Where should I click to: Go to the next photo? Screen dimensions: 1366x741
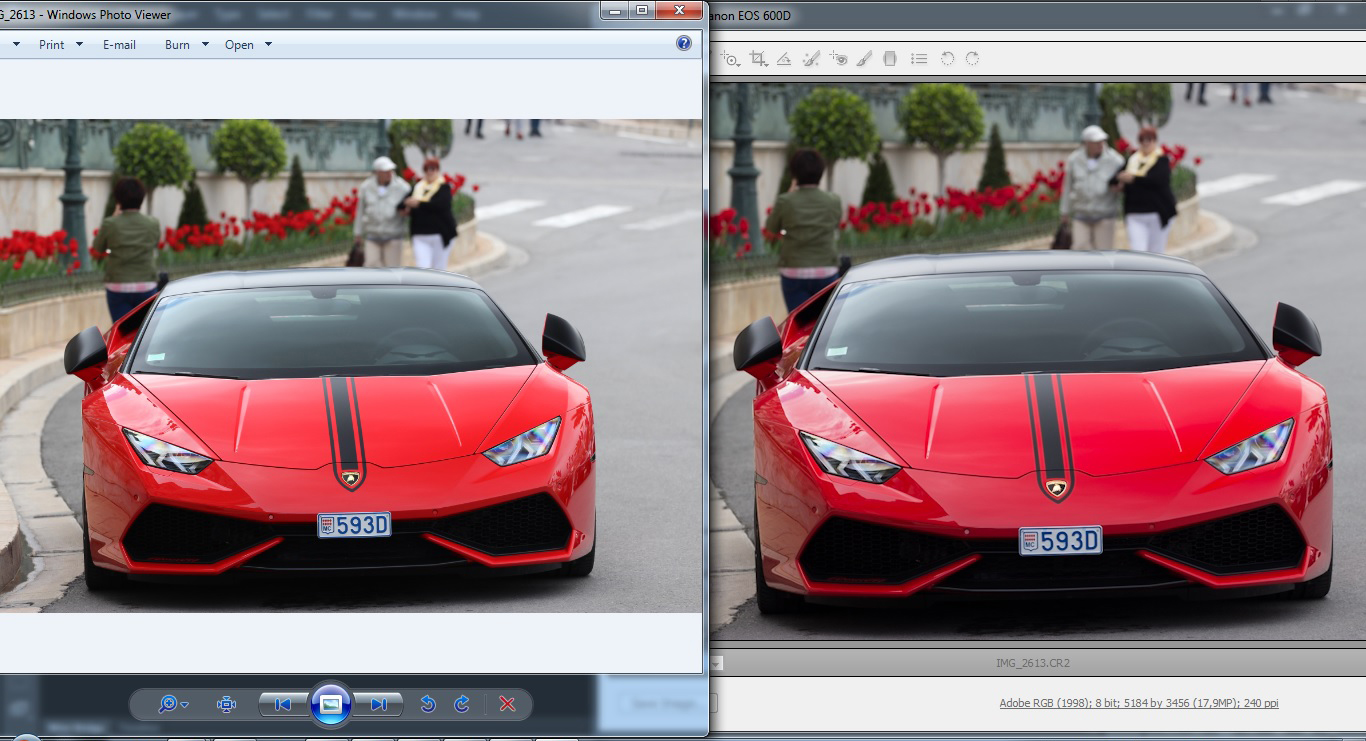click(379, 704)
